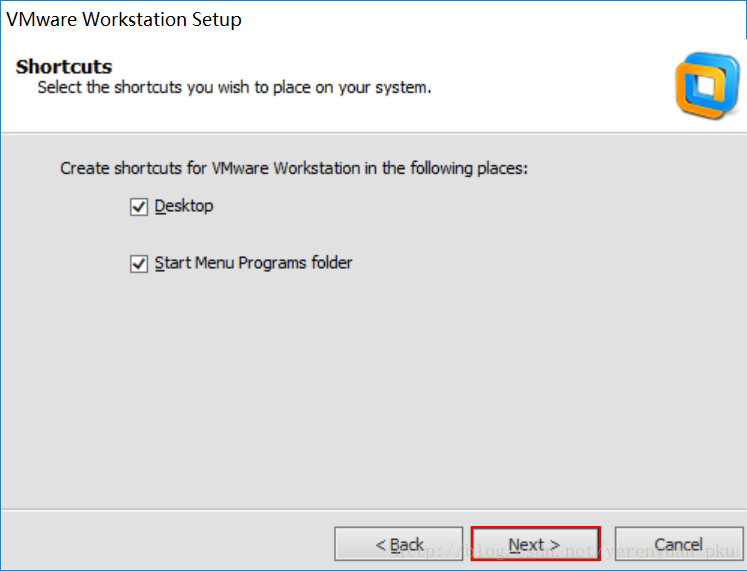747x571 pixels.
Task: Click the "Start Menu Programs folder" label text
Action: click(x=253, y=263)
